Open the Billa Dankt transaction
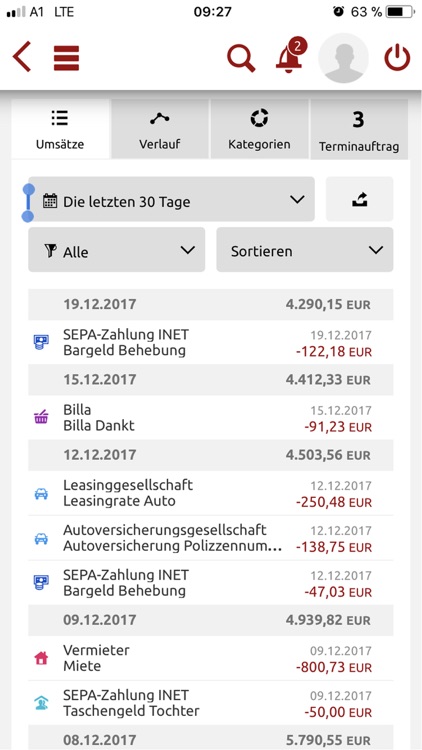 click(x=211, y=418)
